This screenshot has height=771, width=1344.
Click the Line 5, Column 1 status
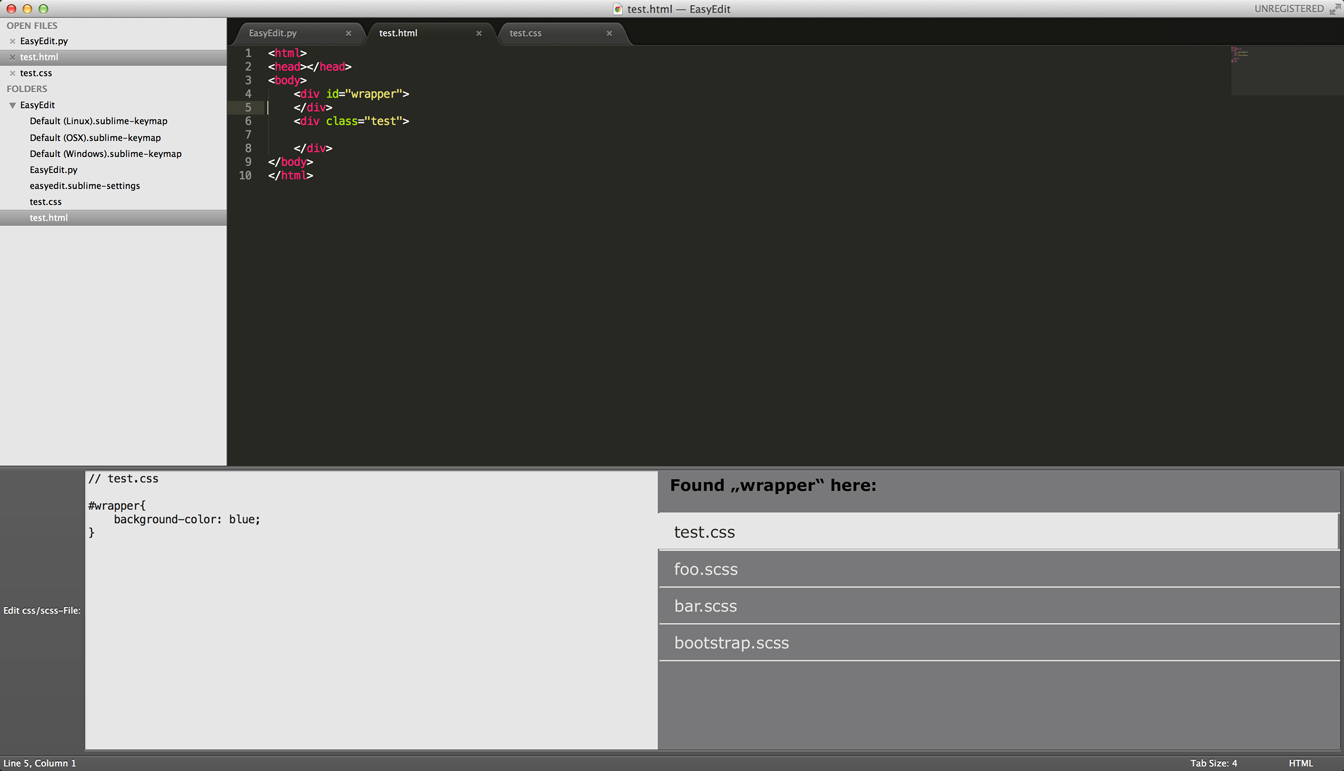40,763
